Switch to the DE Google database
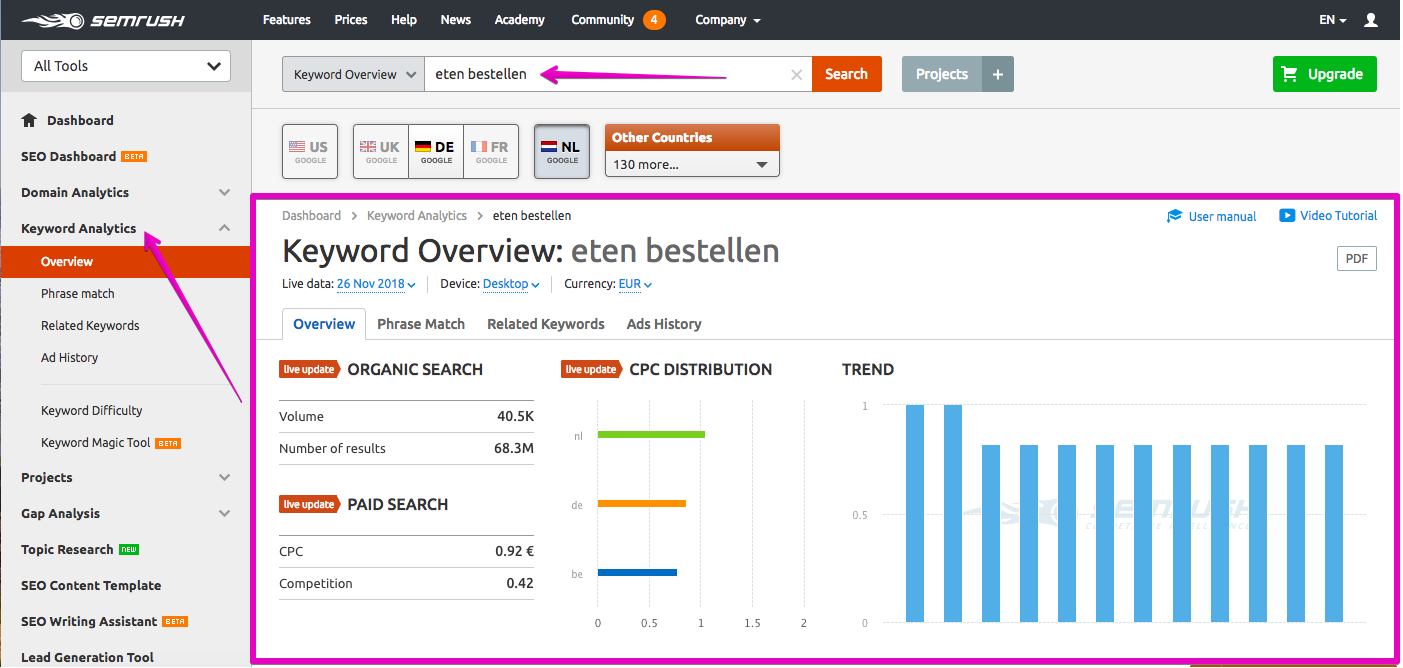The image size is (1403, 668). point(436,151)
